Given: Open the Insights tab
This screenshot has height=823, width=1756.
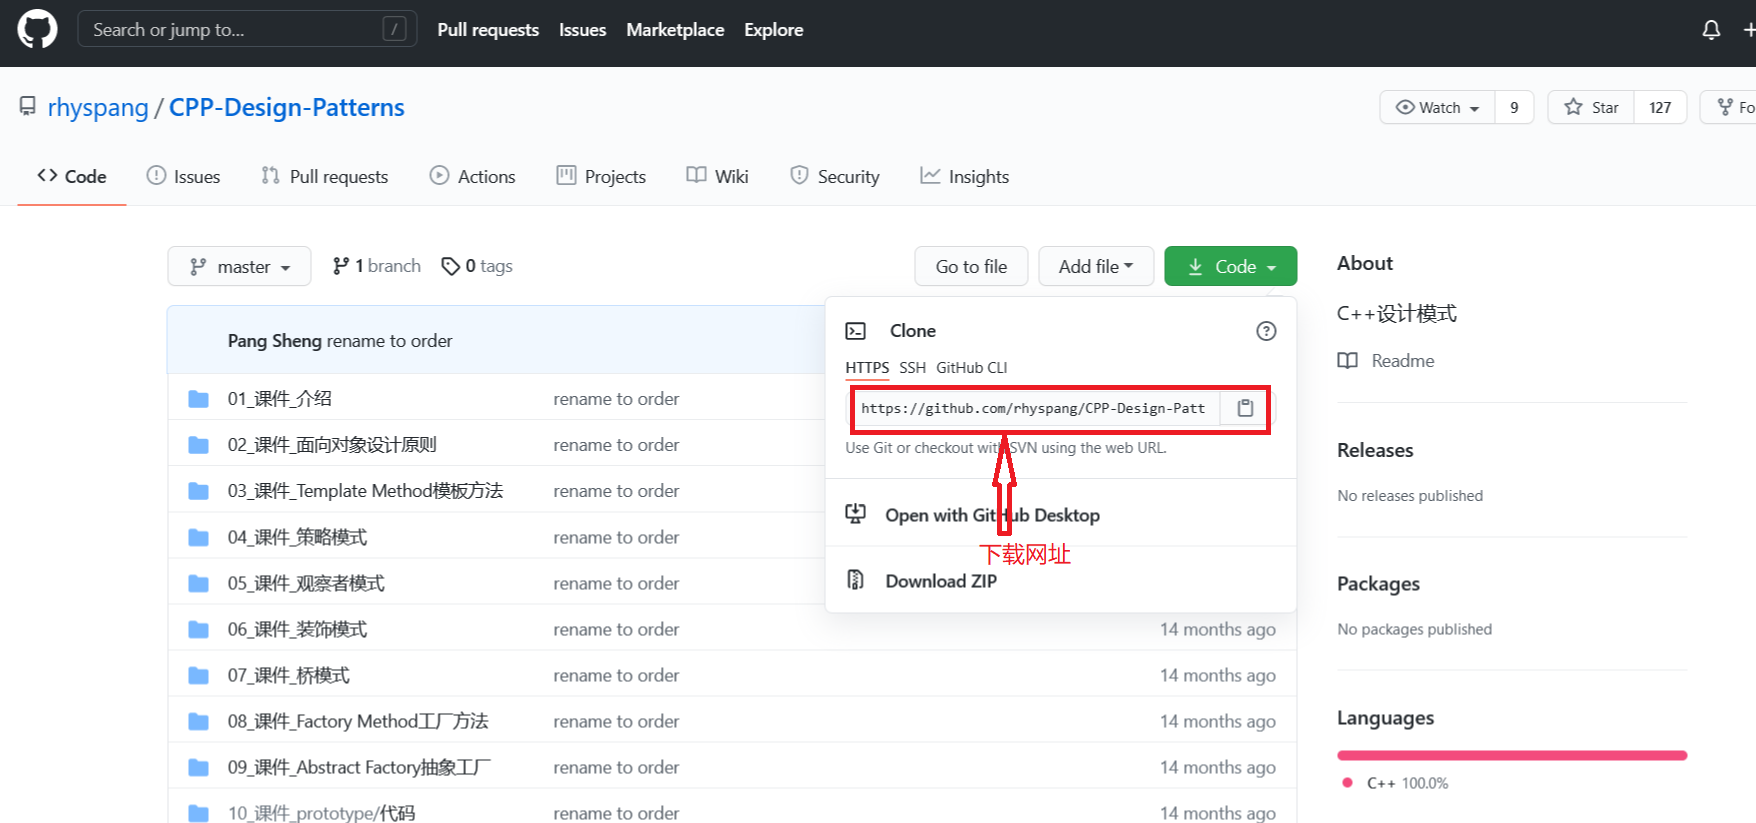Looking at the screenshot, I should click(965, 176).
